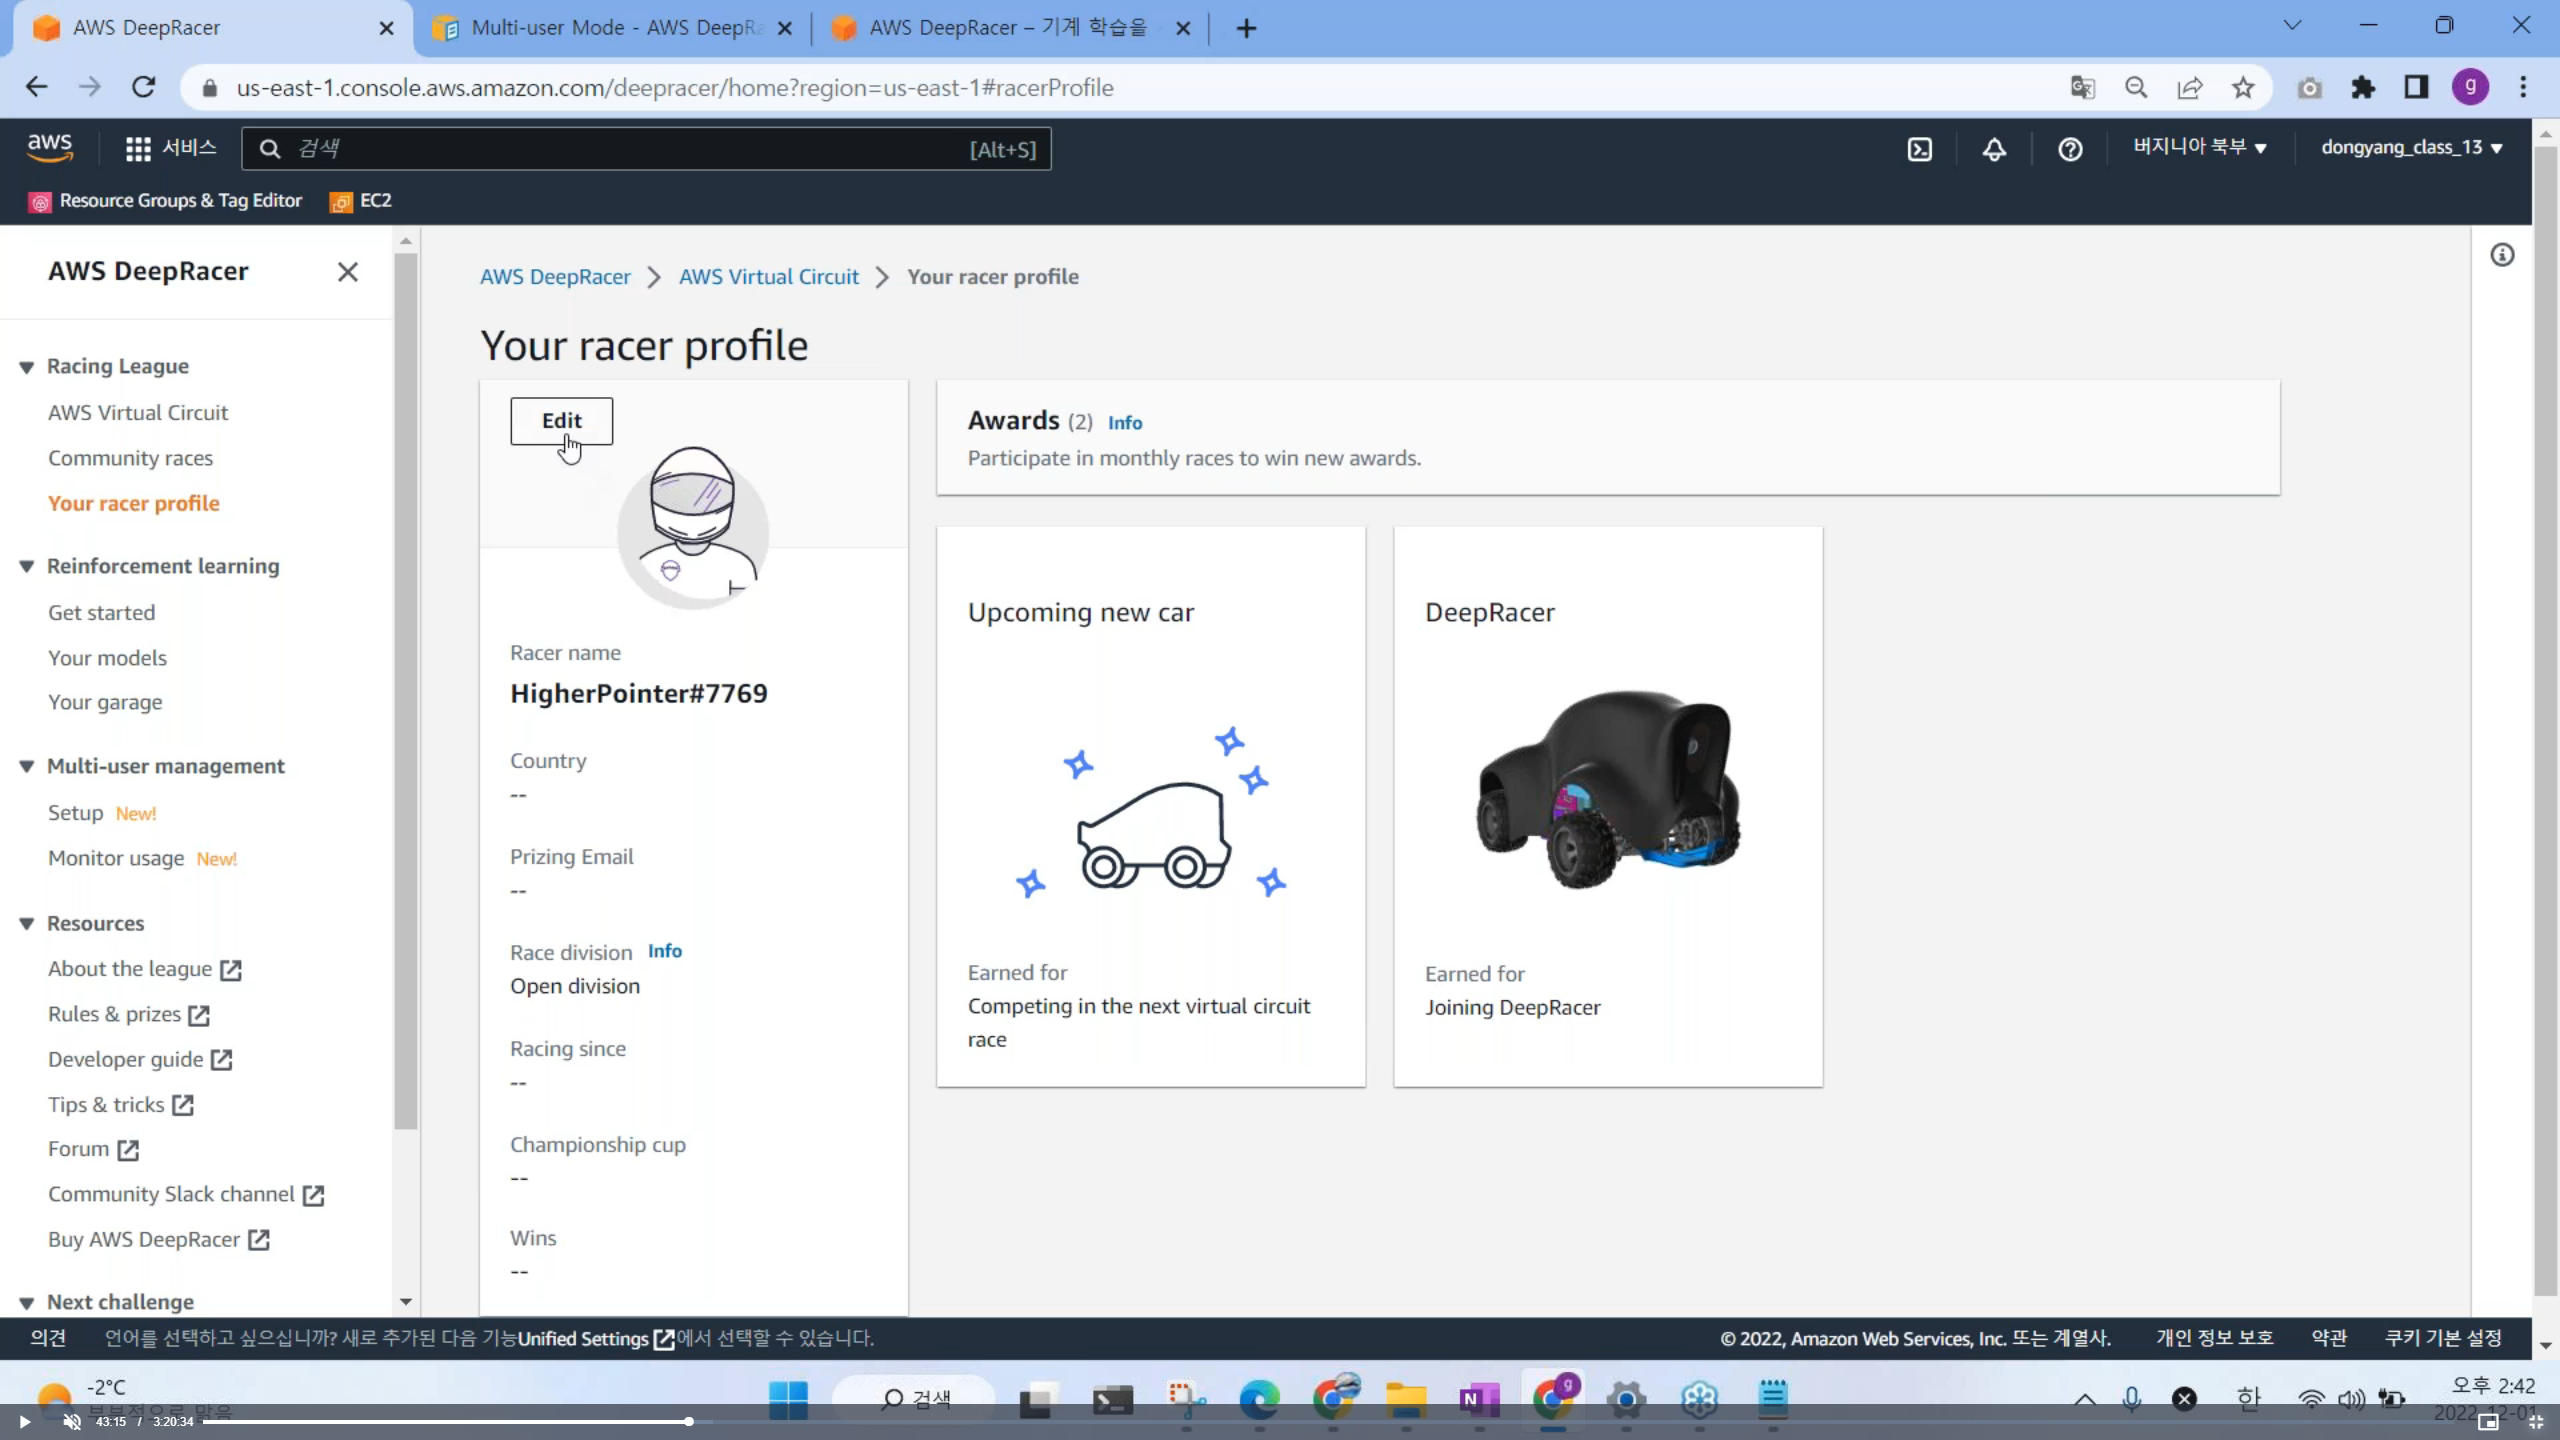This screenshot has height=1440, width=2560.
Task: Click the AWS logo home icon
Action: coord(50,147)
